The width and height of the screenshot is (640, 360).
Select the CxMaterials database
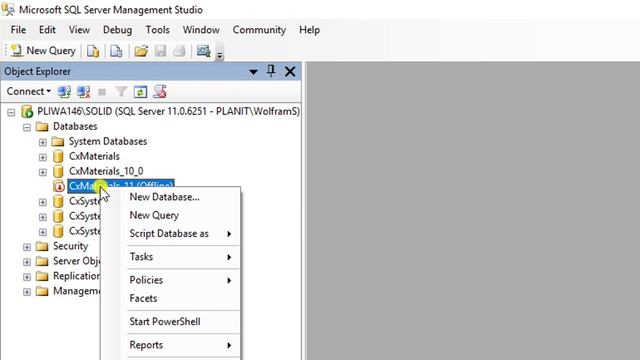point(94,156)
